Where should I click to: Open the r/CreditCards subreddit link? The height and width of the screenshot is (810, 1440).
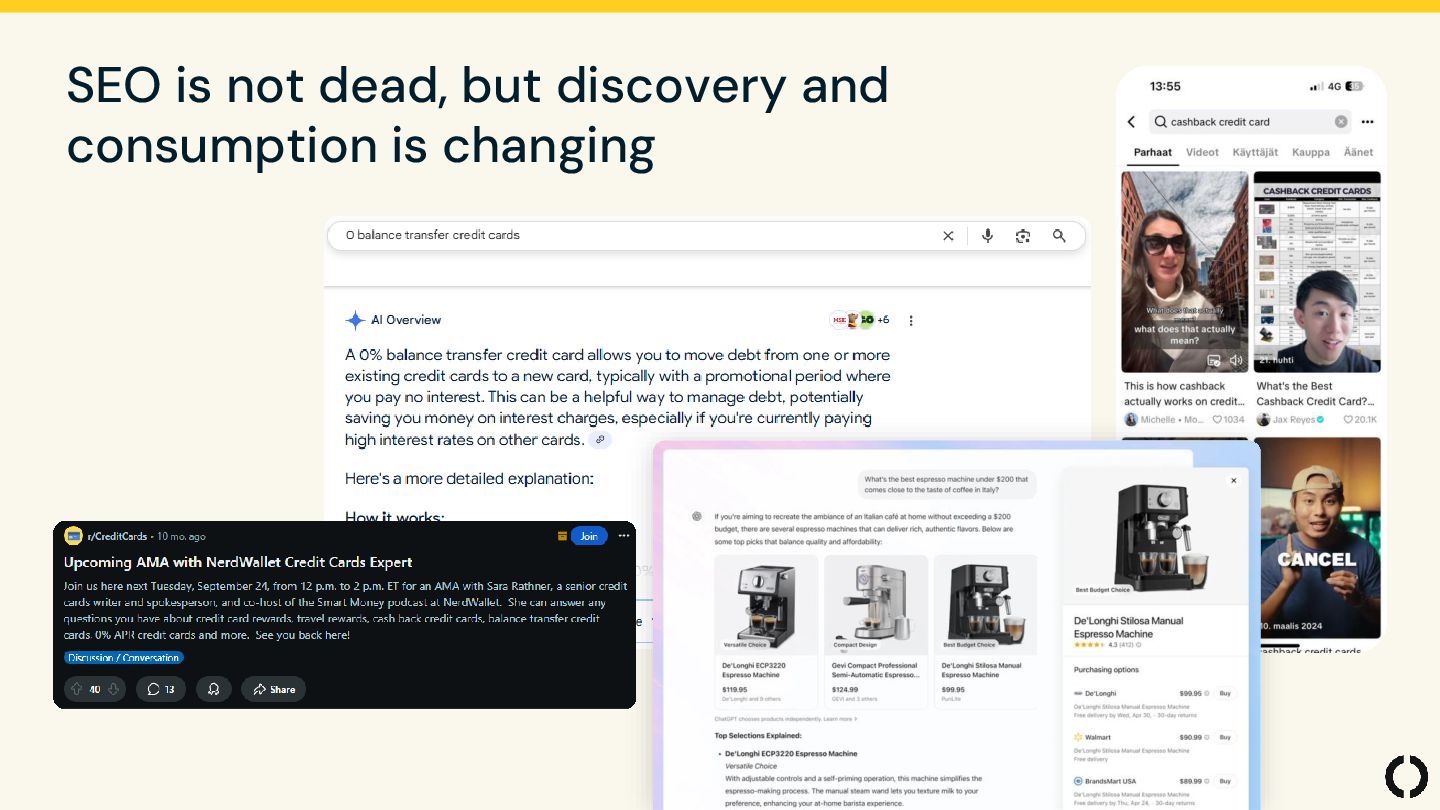(117, 536)
